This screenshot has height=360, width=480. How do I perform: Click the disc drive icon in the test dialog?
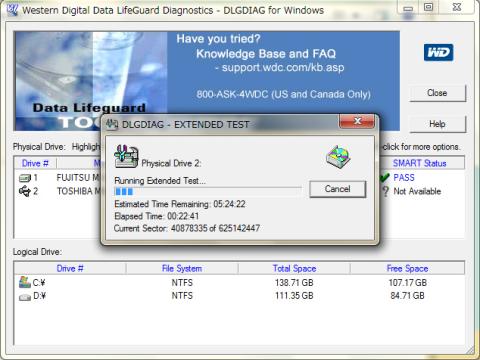[338, 157]
